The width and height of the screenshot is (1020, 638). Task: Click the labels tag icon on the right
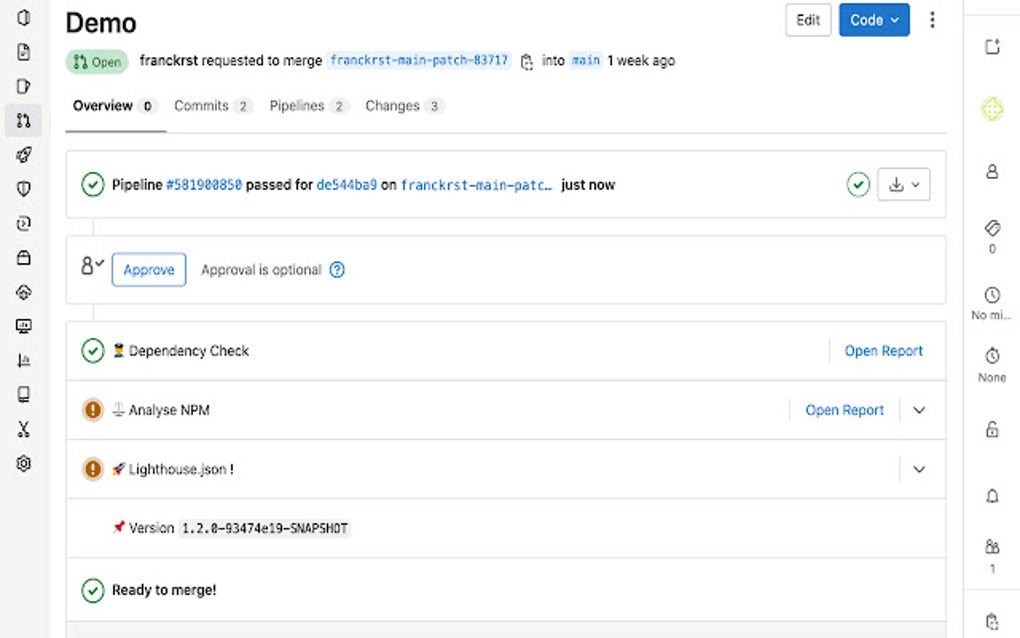990,228
